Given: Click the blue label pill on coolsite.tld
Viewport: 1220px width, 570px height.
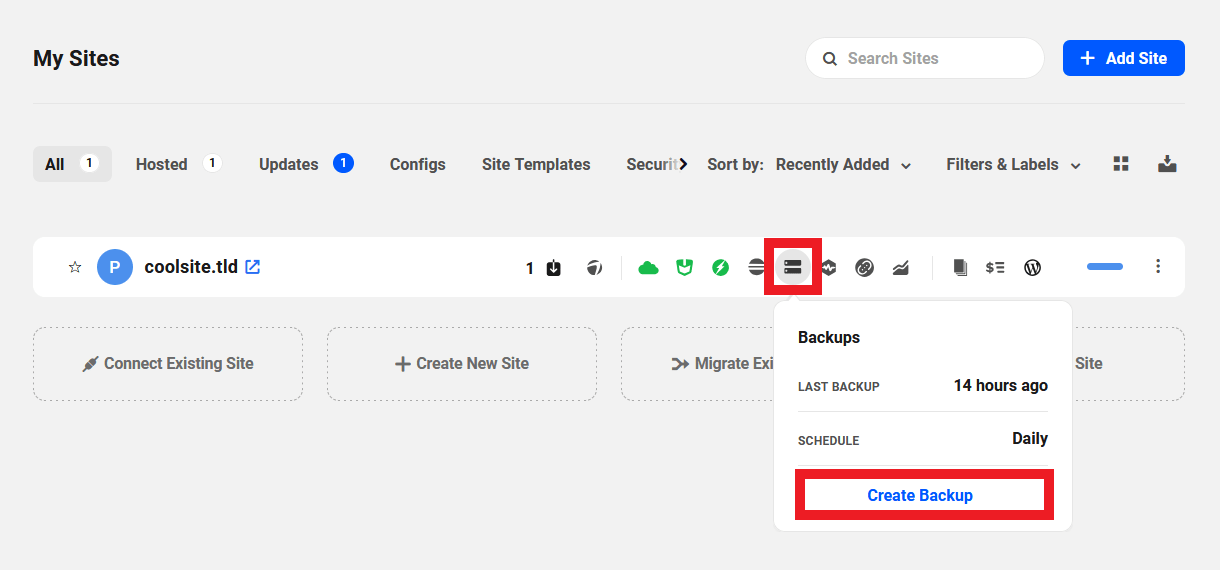Looking at the screenshot, I should coord(1105,267).
